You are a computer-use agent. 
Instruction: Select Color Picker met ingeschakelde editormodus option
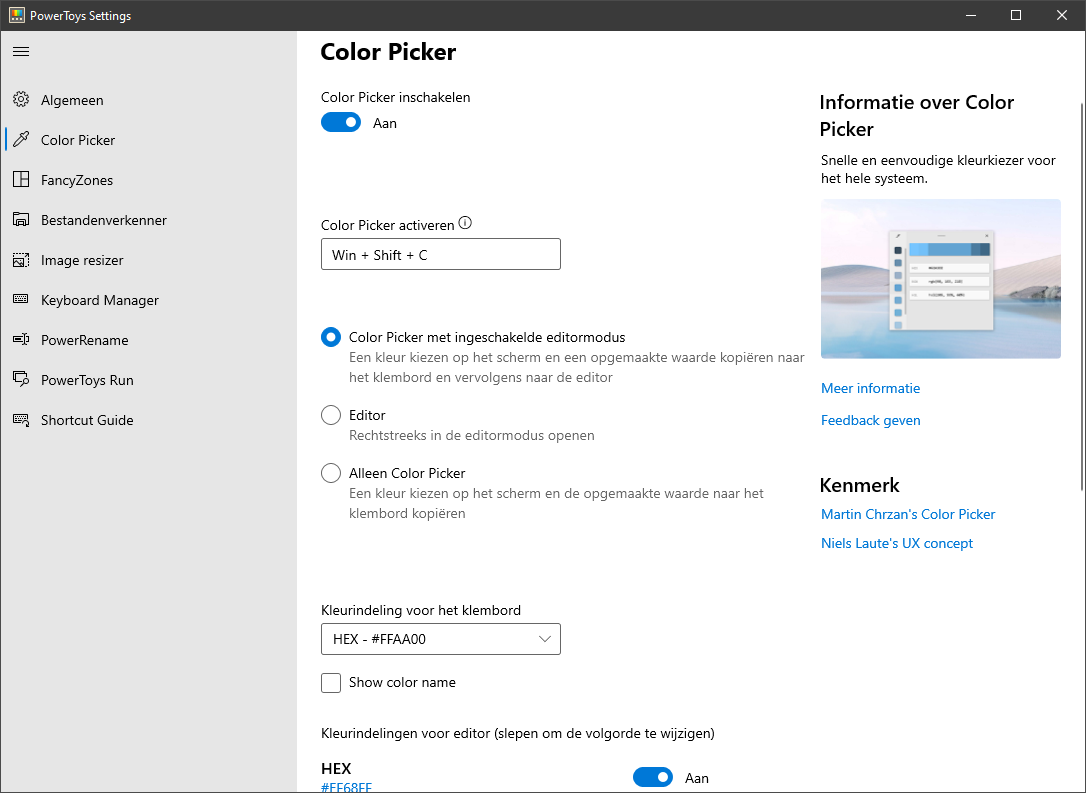331,337
